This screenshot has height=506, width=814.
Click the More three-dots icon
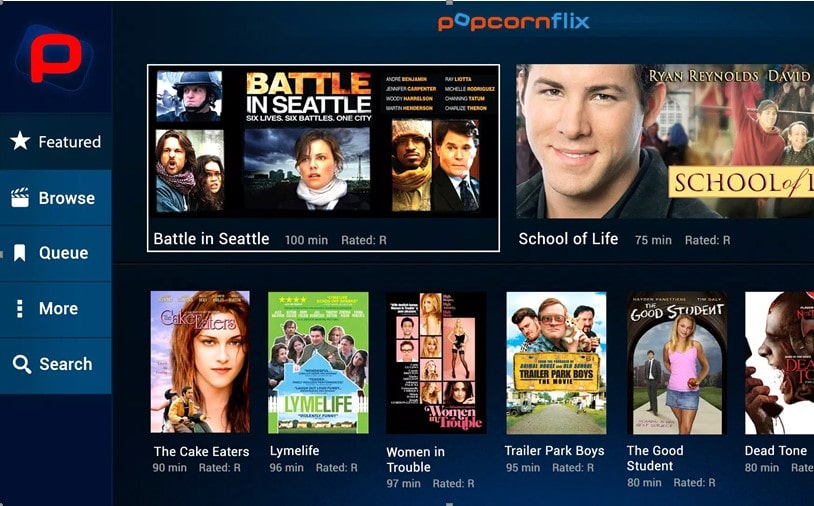[x=20, y=308]
